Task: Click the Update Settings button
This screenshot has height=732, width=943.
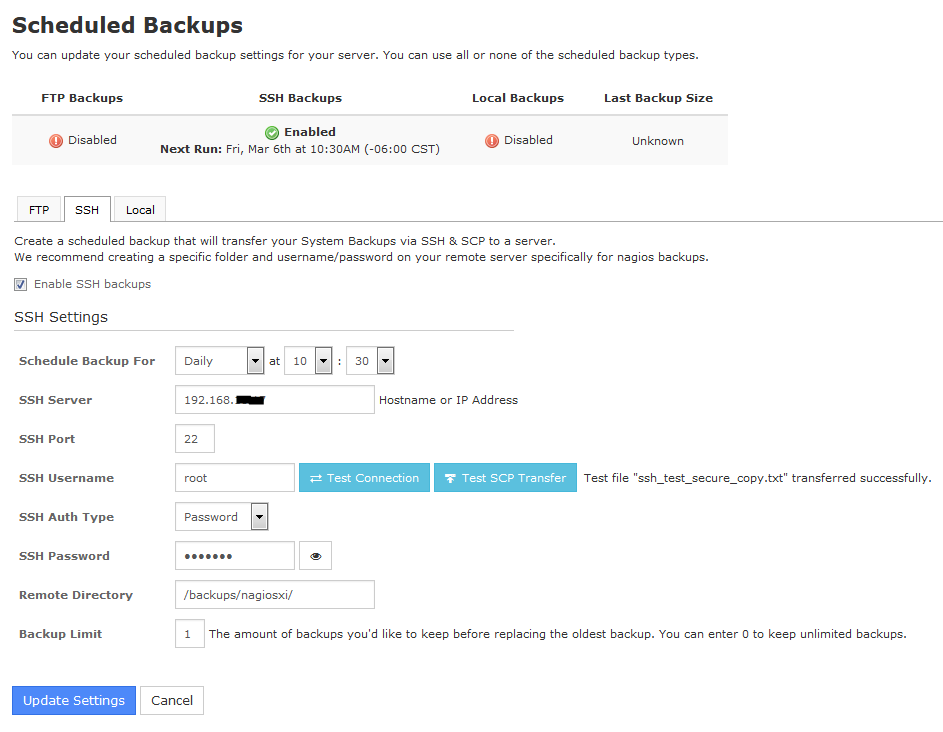Action: (74, 700)
